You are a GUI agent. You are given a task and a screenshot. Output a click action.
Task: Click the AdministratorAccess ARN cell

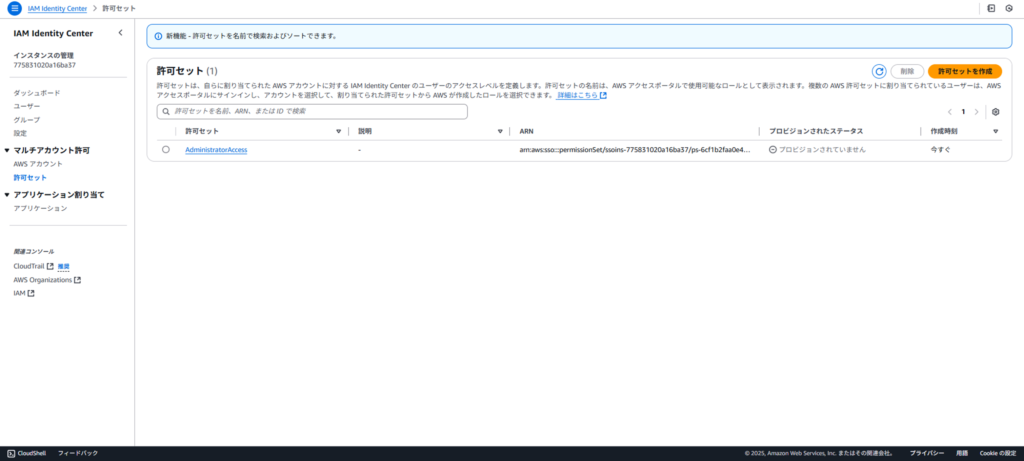635,150
